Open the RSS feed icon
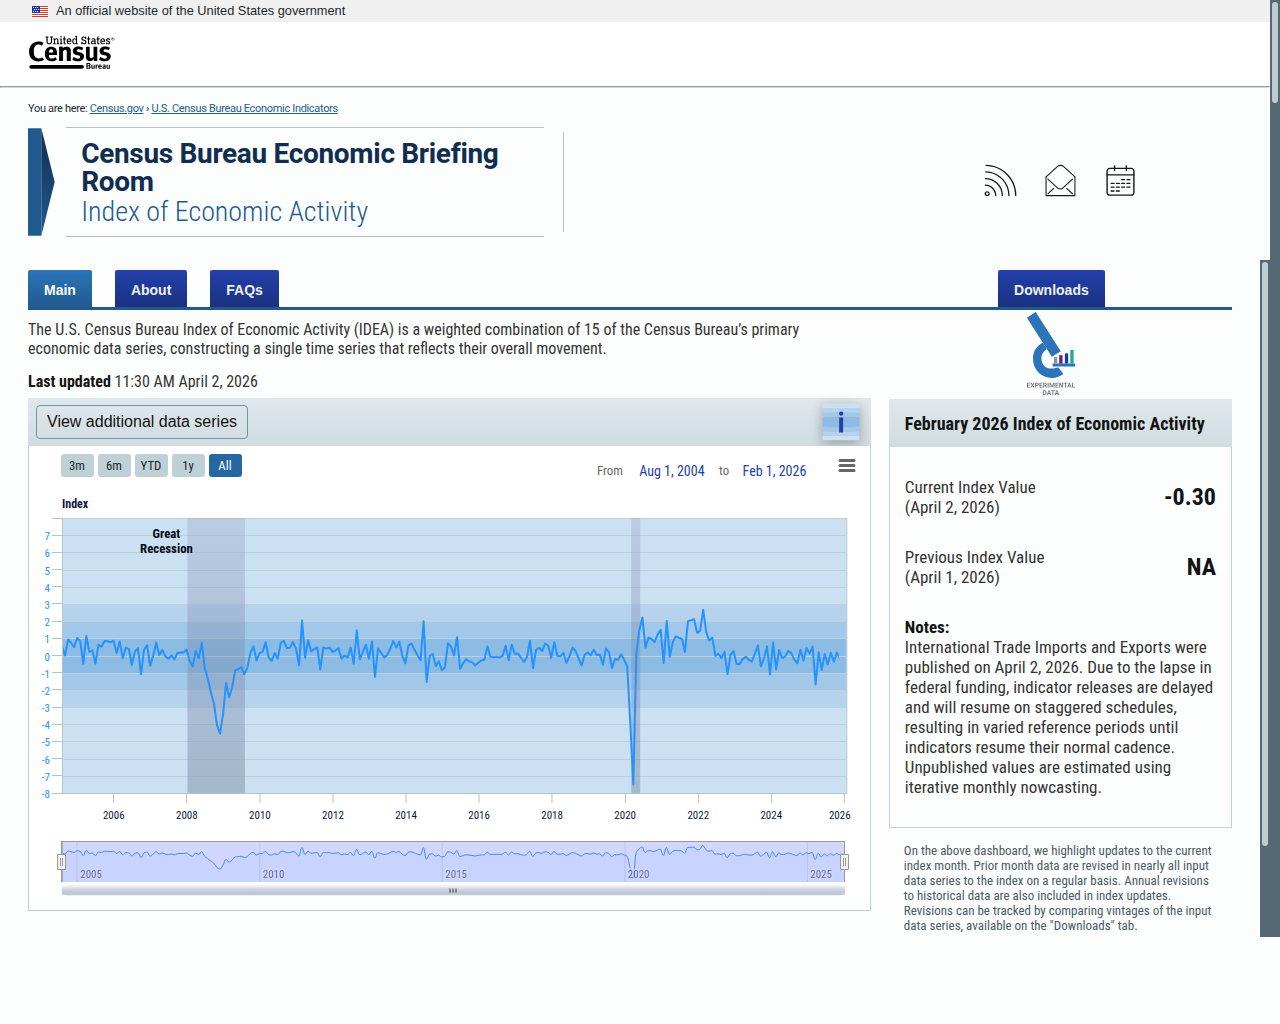 click(1000, 181)
